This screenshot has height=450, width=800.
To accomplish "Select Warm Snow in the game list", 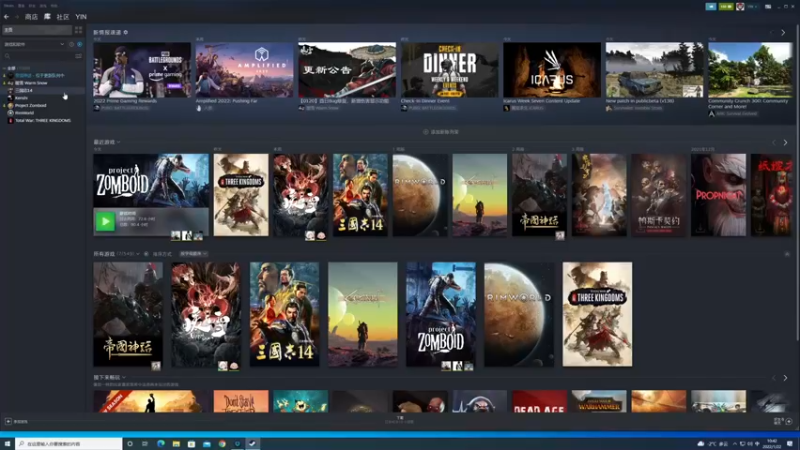I will pyautogui.click(x=31, y=83).
